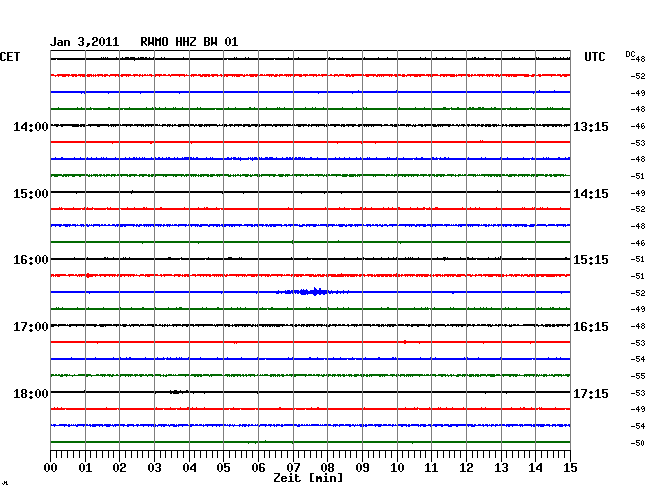Image resolution: width=650 pixels, height=494 pixels.
Task: Click the 04 minute axis label
Action: [x=189, y=468]
